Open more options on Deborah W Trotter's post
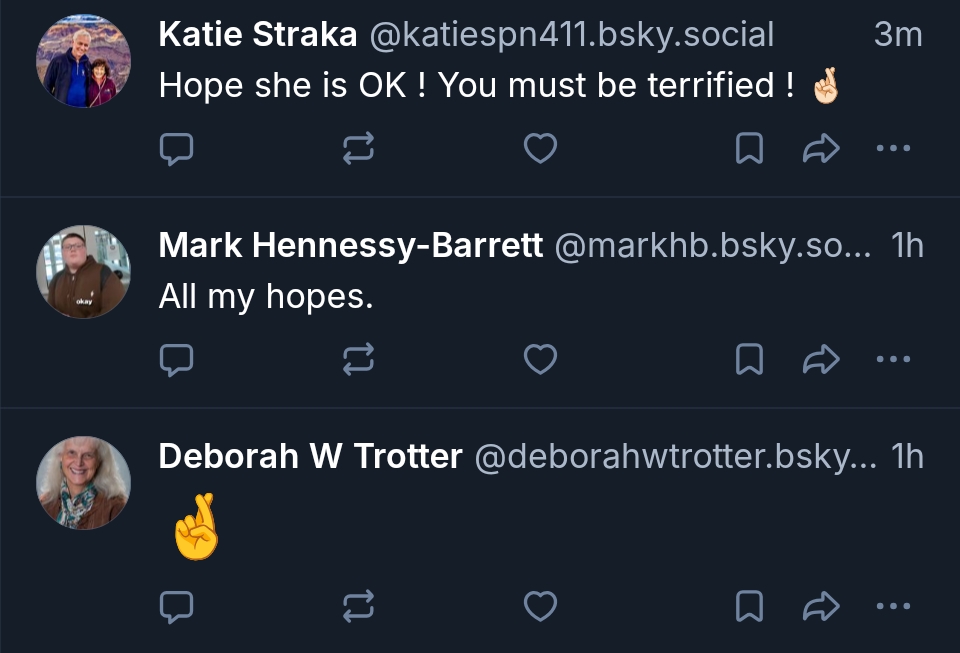 [x=892, y=605]
